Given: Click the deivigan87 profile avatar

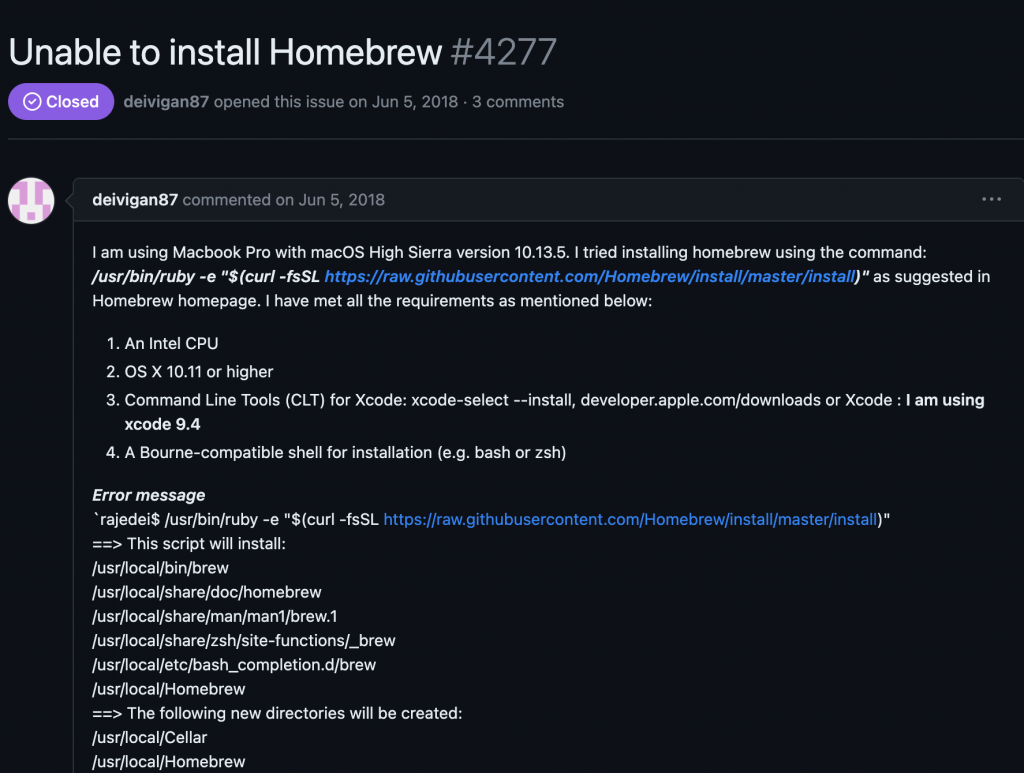Looking at the screenshot, I should tap(31, 200).
